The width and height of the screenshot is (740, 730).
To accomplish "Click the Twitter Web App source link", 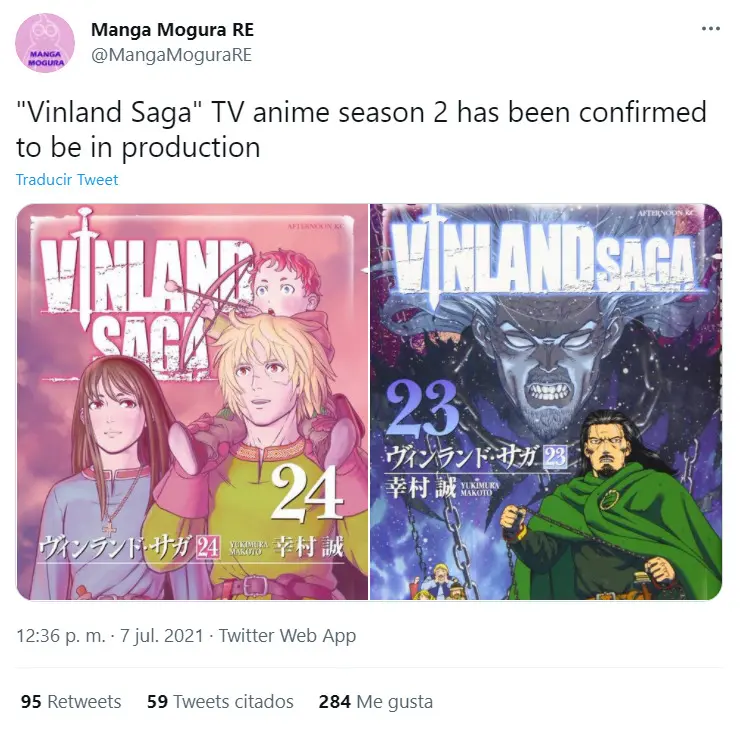I will click(x=287, y=636).
